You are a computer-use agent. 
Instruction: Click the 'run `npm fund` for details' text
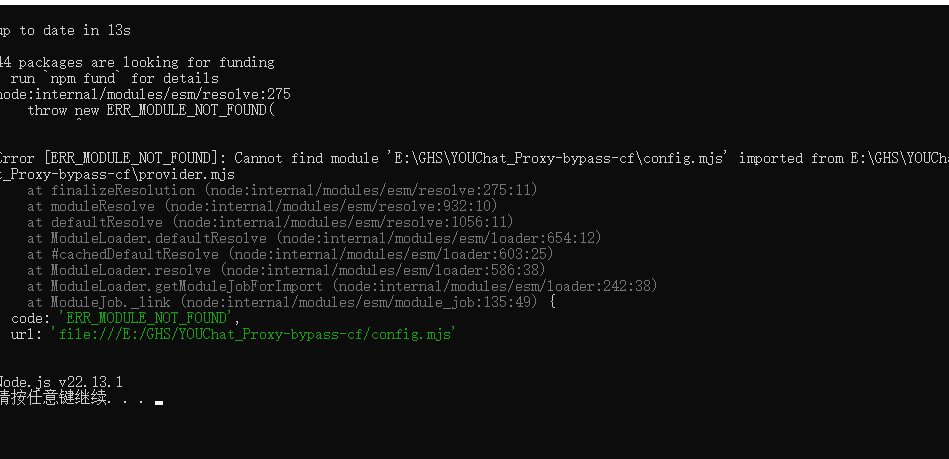[114, 78]
